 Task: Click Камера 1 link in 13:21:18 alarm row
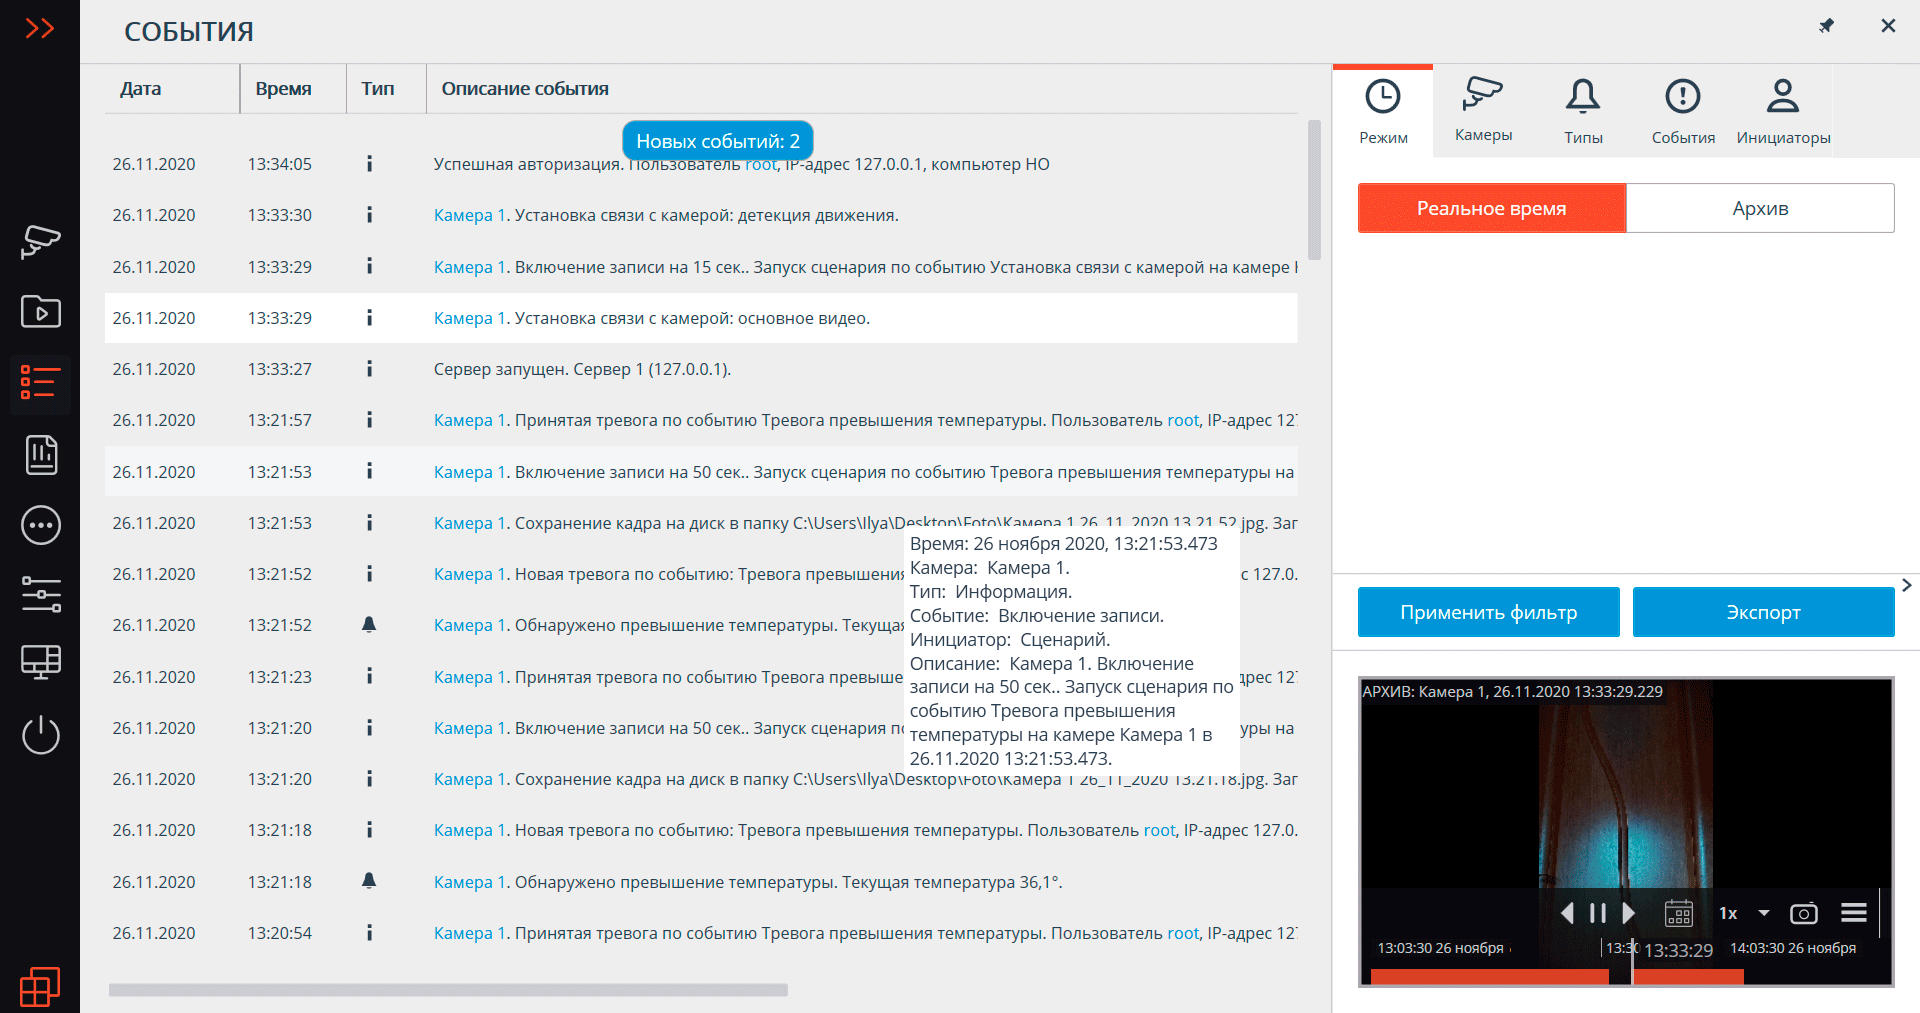[470, 882]
